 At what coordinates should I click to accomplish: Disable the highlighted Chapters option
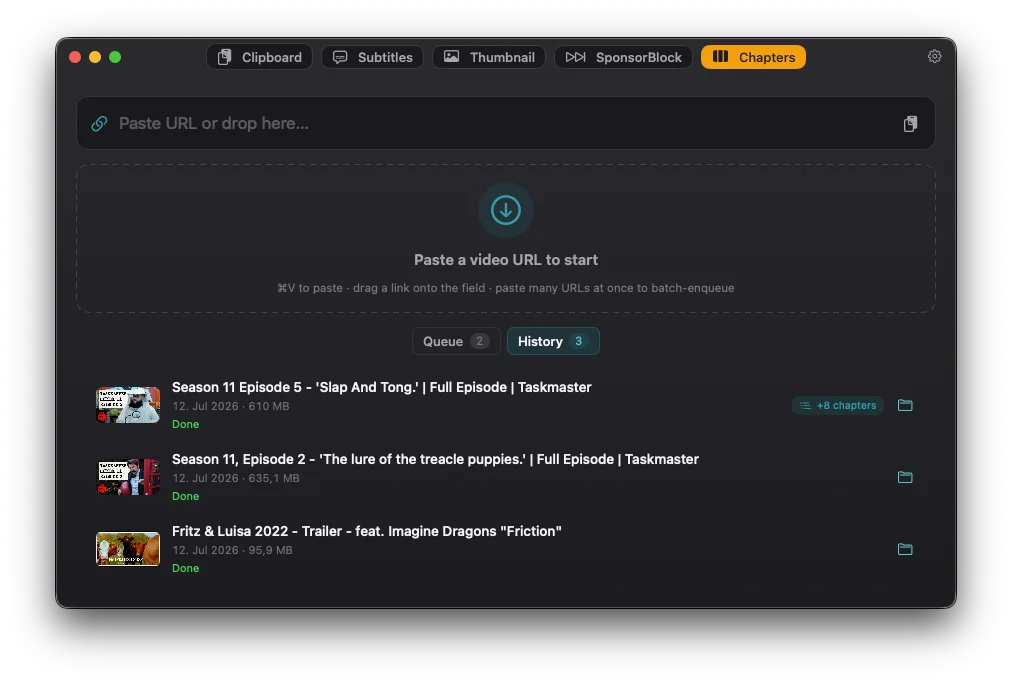point(753,57)
